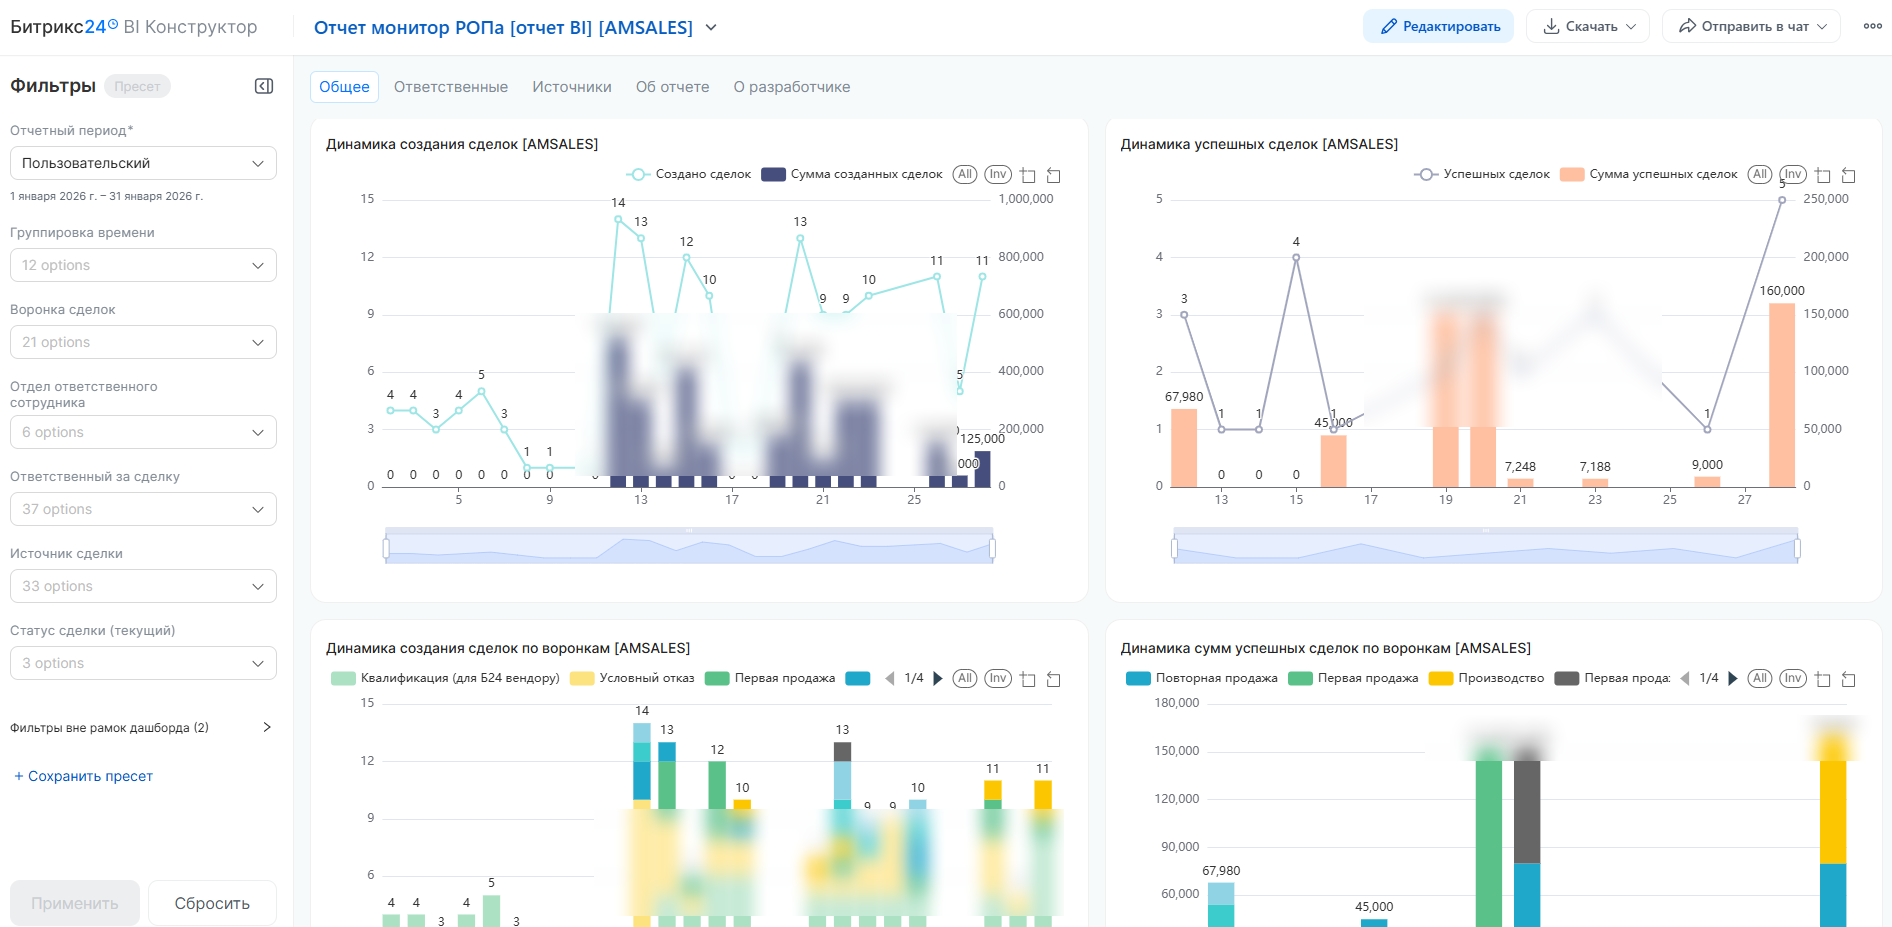Switch to the Источники tab
Screen dimensions: 1892x927
[x=571, y=87]
